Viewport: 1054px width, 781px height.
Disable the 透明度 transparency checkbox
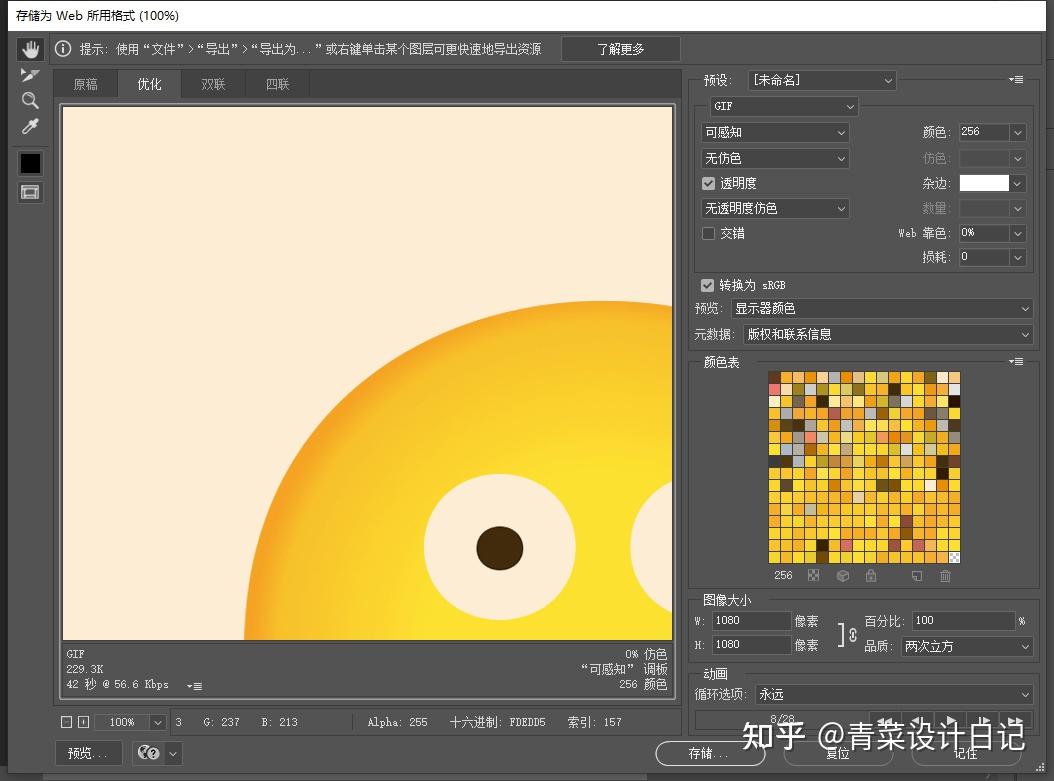tap(708, 183)
